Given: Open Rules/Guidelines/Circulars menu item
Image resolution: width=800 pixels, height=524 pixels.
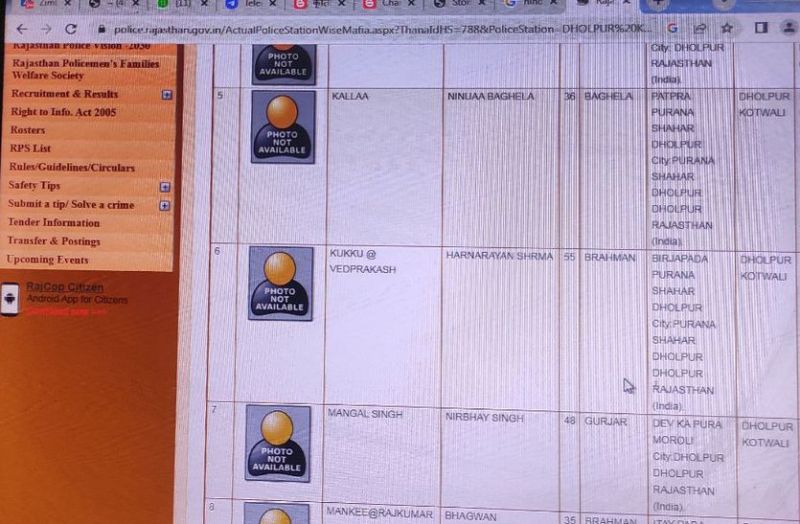Looking at the screenshot, I should point(71,167).
